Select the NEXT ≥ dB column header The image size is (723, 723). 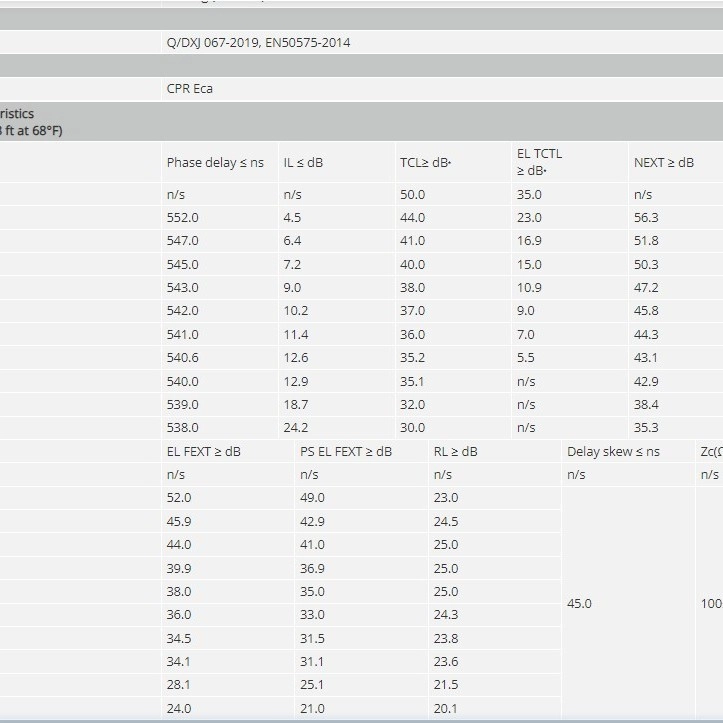(x=664, y=163)
